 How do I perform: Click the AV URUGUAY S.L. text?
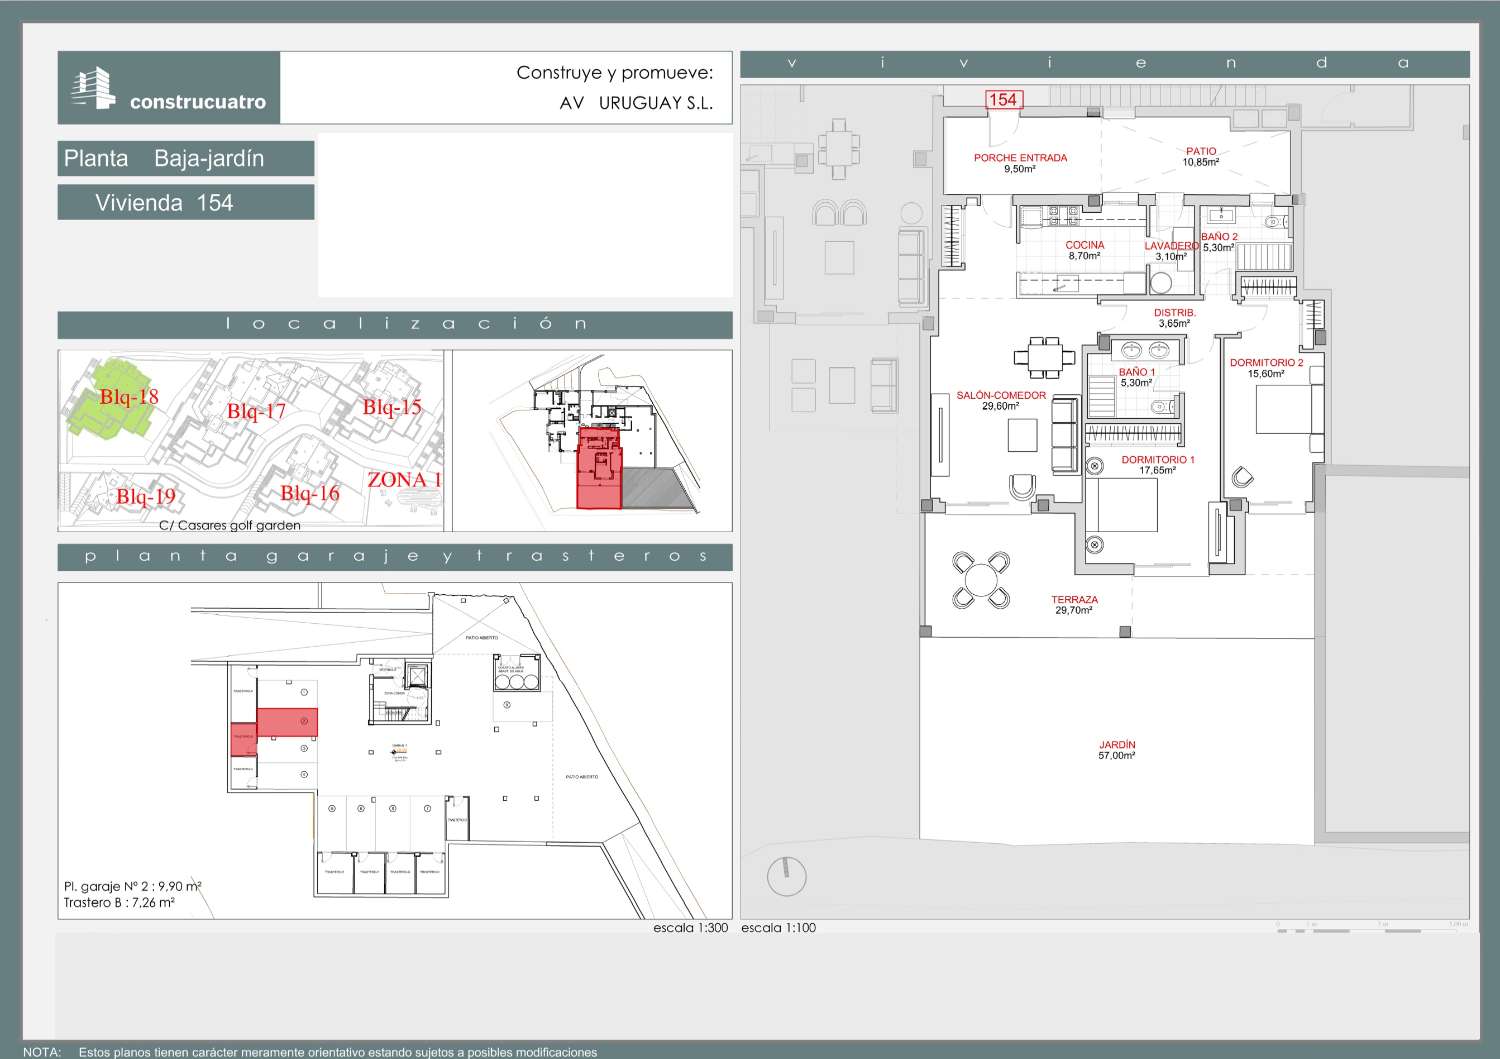(x=636, y=103)
